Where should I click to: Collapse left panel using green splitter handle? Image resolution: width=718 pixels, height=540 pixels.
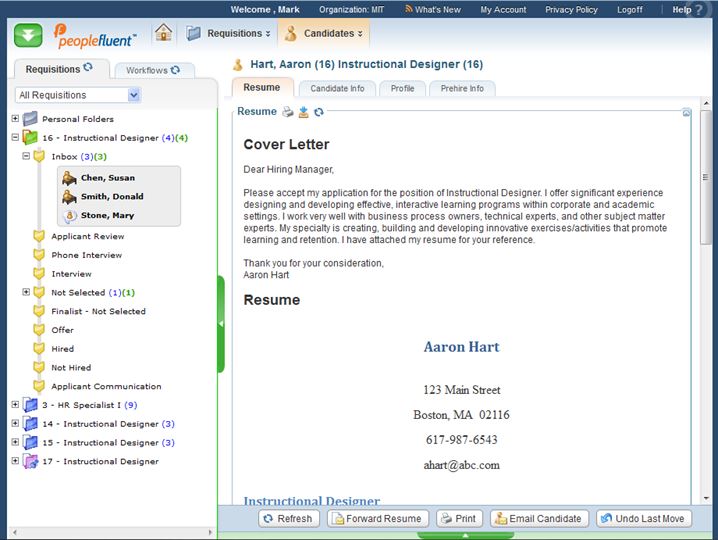point(221,324)
